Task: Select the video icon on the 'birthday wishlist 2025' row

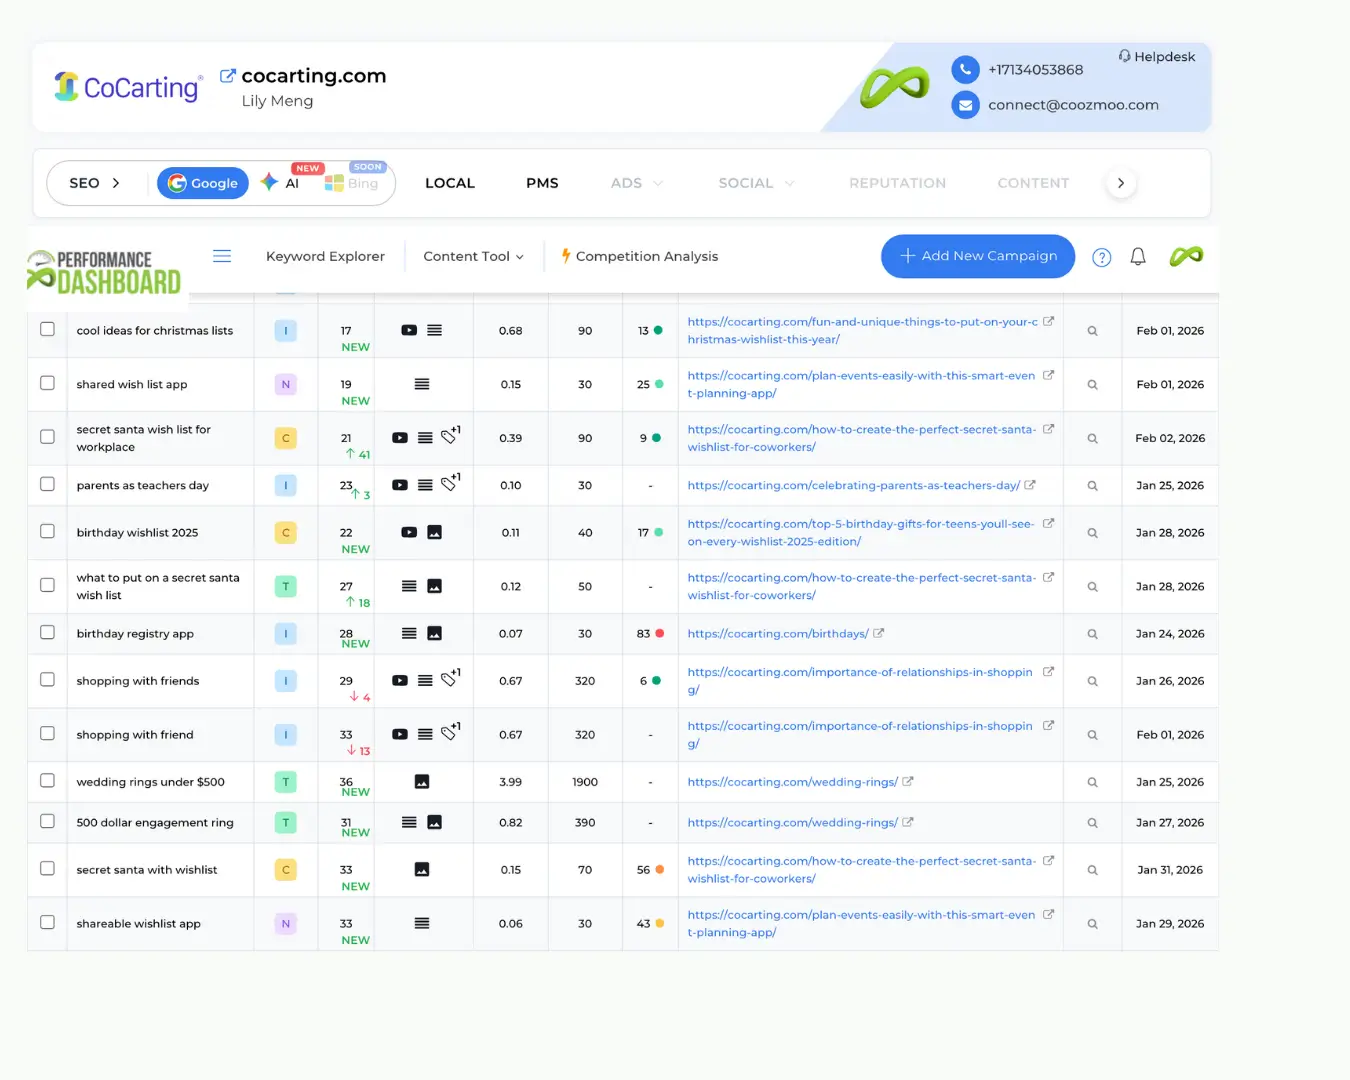Action: pos(409,532)
